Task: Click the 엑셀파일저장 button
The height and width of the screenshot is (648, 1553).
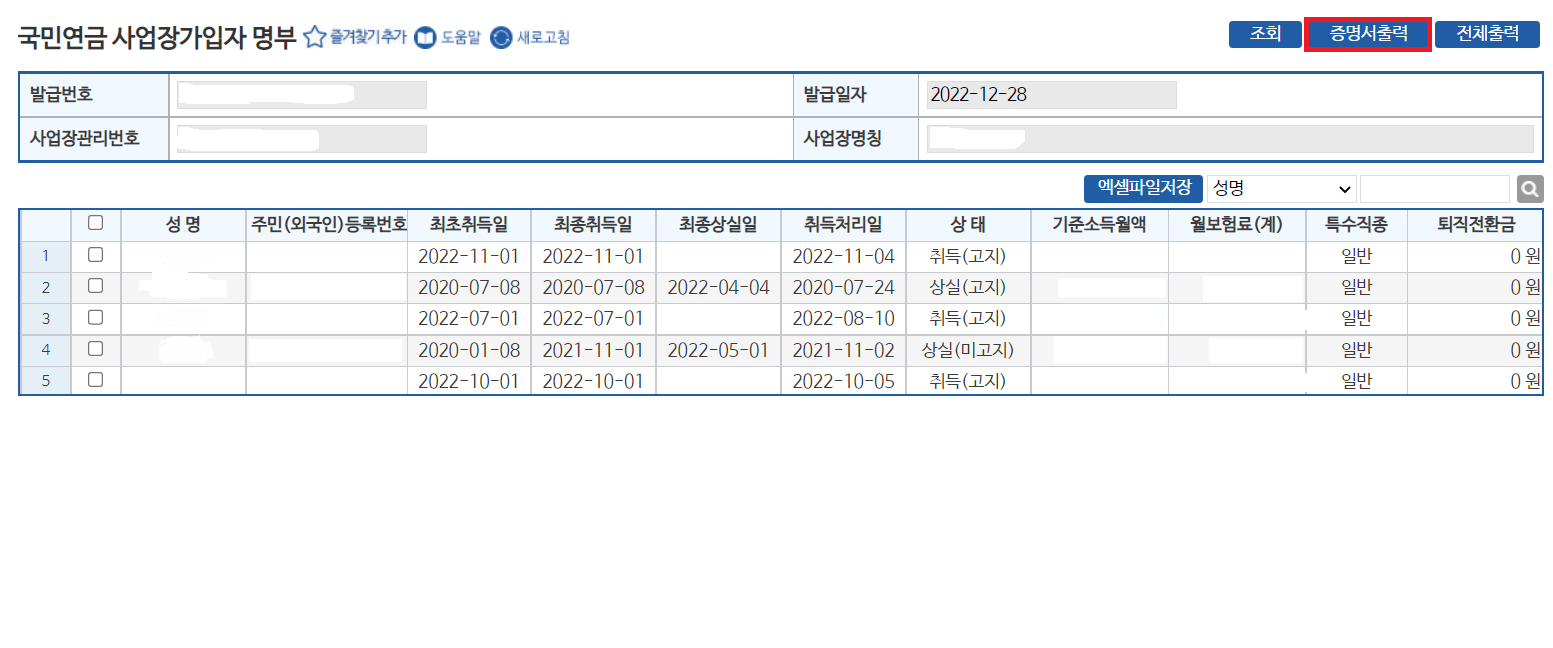Action: pos(1144,188)
